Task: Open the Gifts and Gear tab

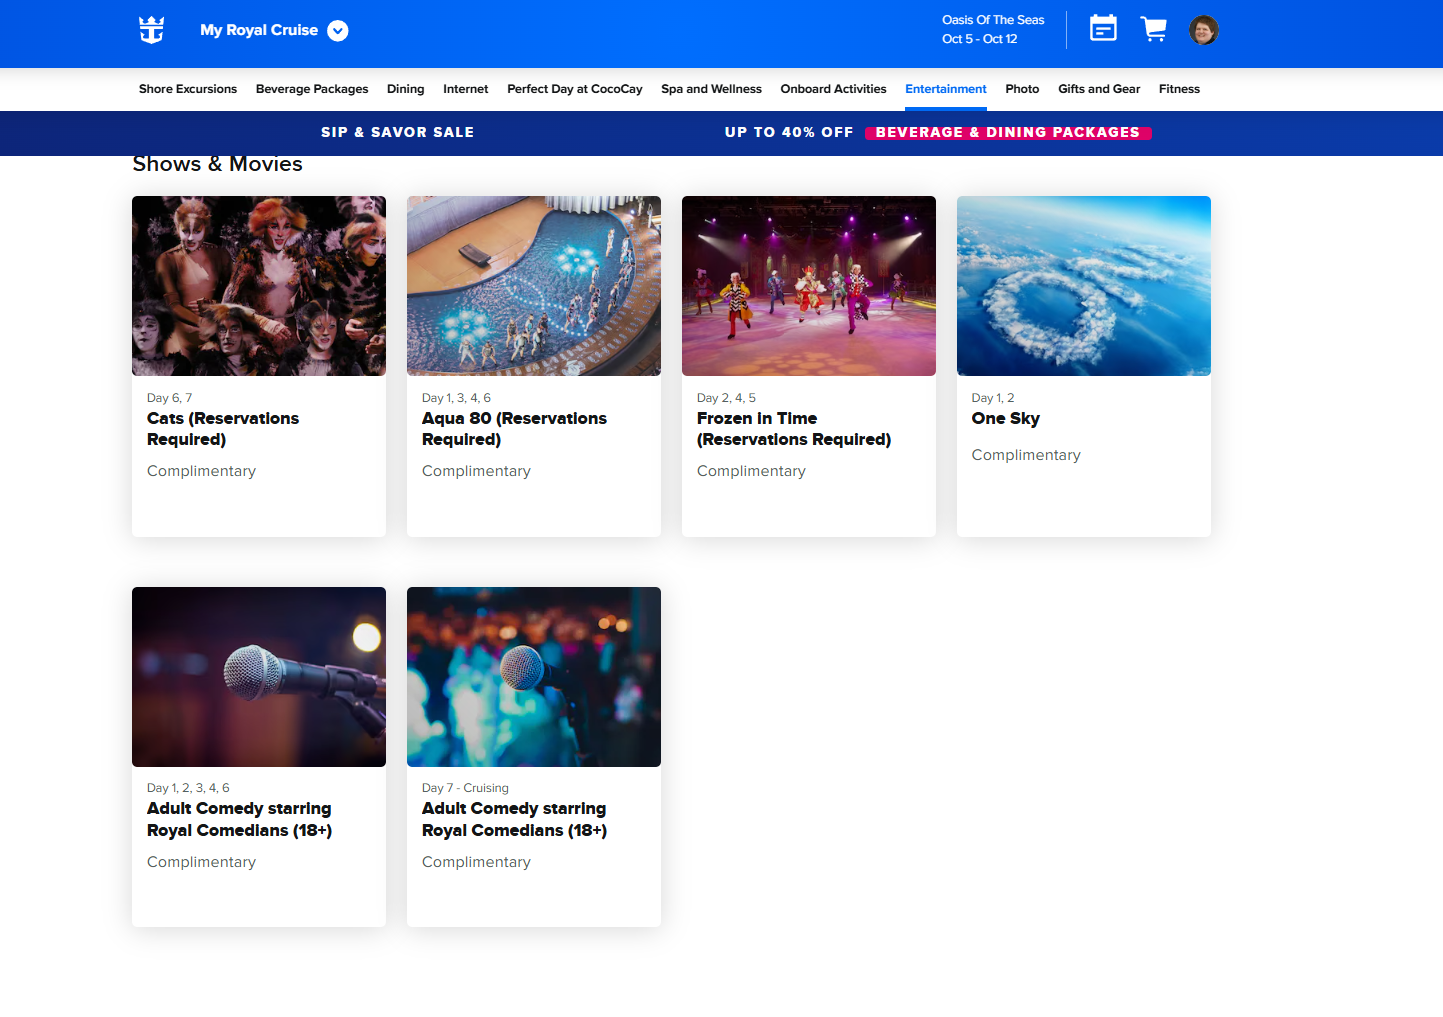Action: [1098, 89]
